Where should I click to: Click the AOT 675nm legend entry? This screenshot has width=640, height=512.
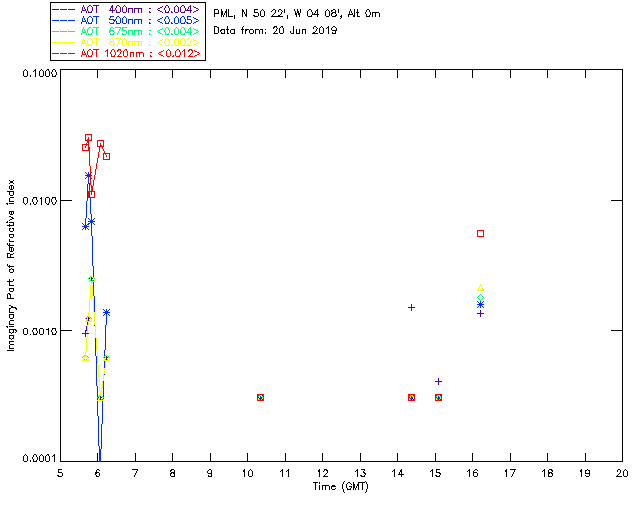point(127,31)
